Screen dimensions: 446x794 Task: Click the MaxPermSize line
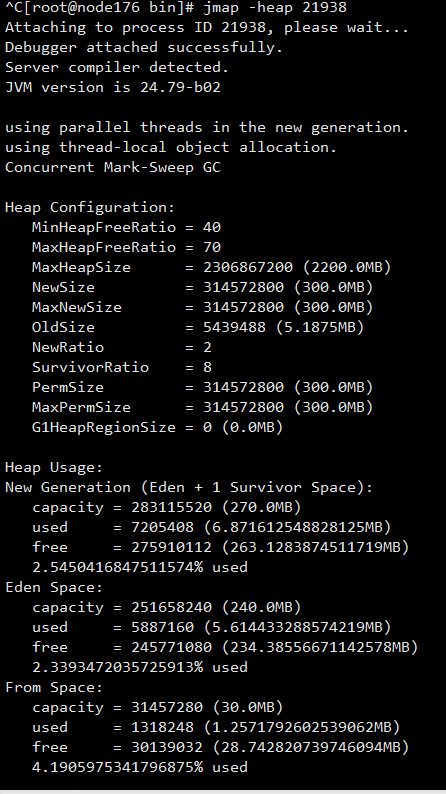click(x=202, y=407)
